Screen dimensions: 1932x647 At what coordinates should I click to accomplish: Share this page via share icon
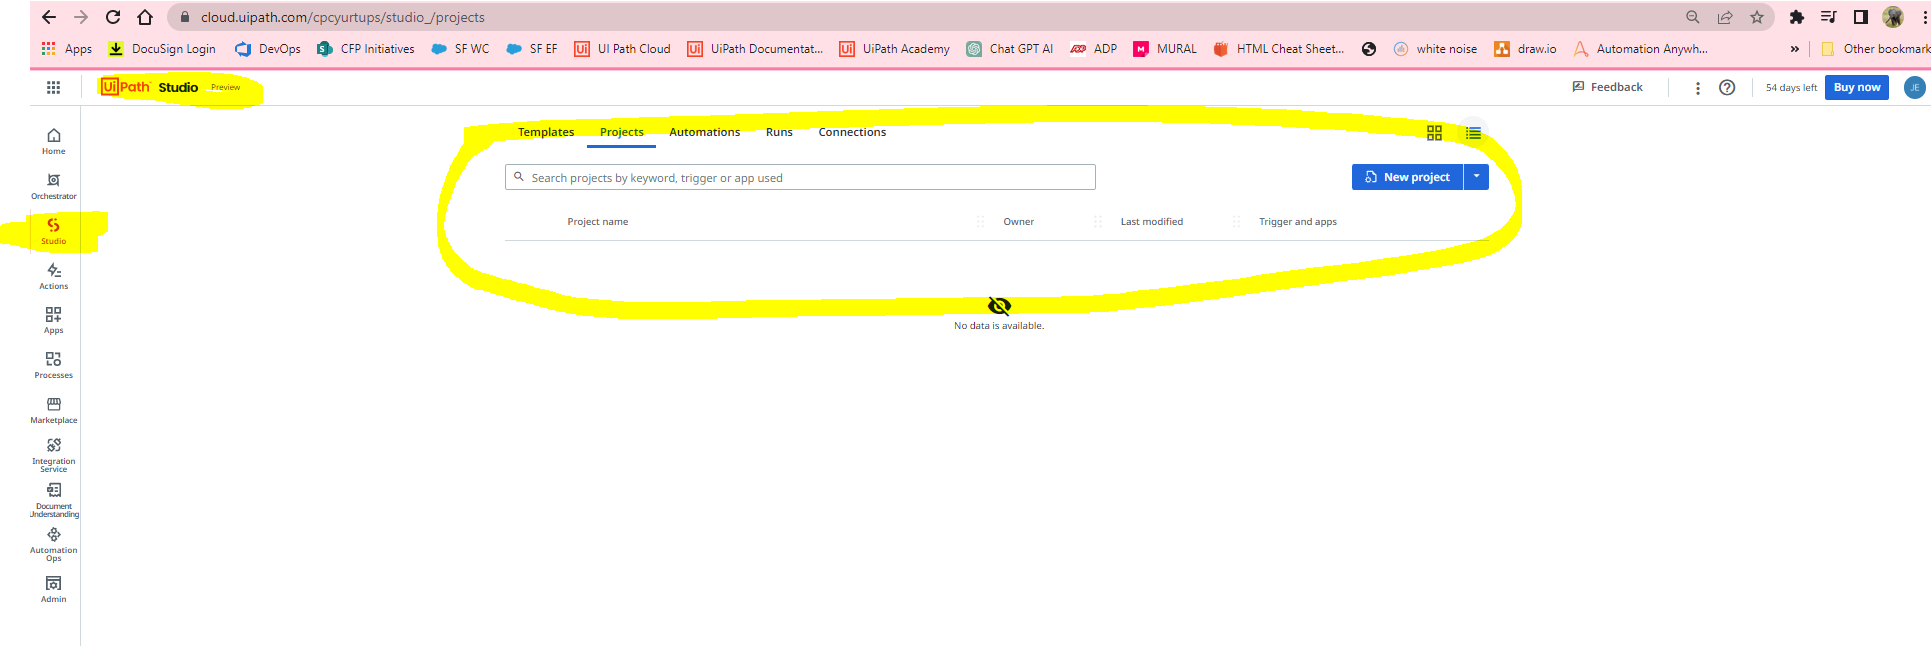(x=1725, y=17)
